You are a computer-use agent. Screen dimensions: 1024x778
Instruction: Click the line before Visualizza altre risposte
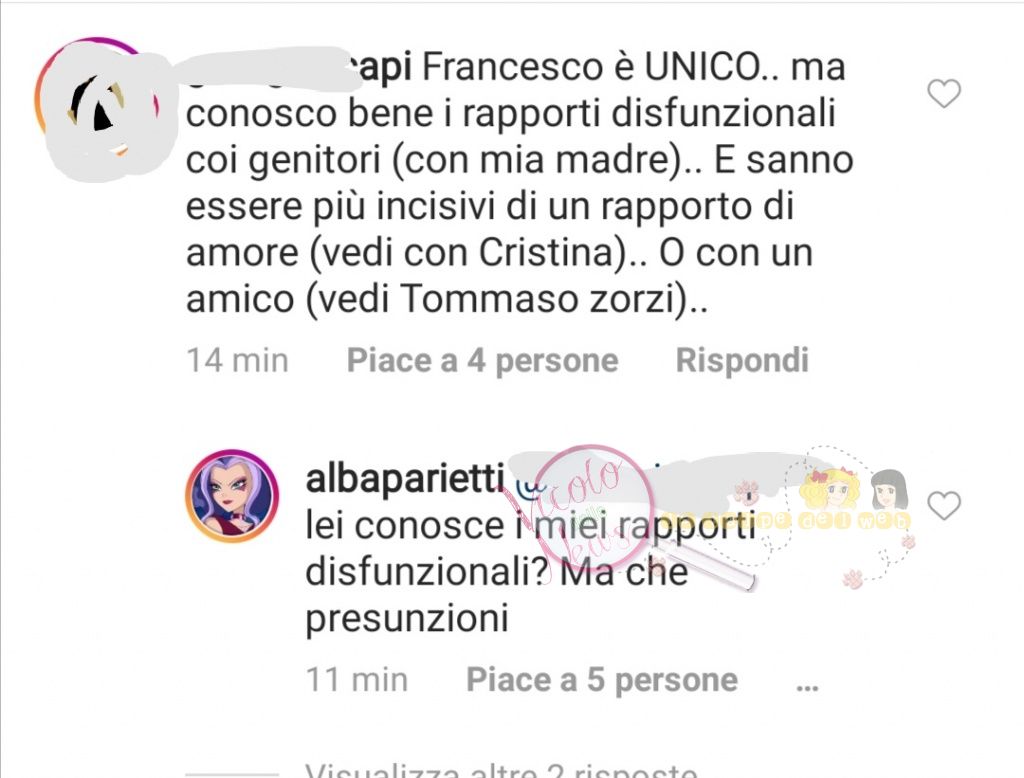[x=232, y=775]
